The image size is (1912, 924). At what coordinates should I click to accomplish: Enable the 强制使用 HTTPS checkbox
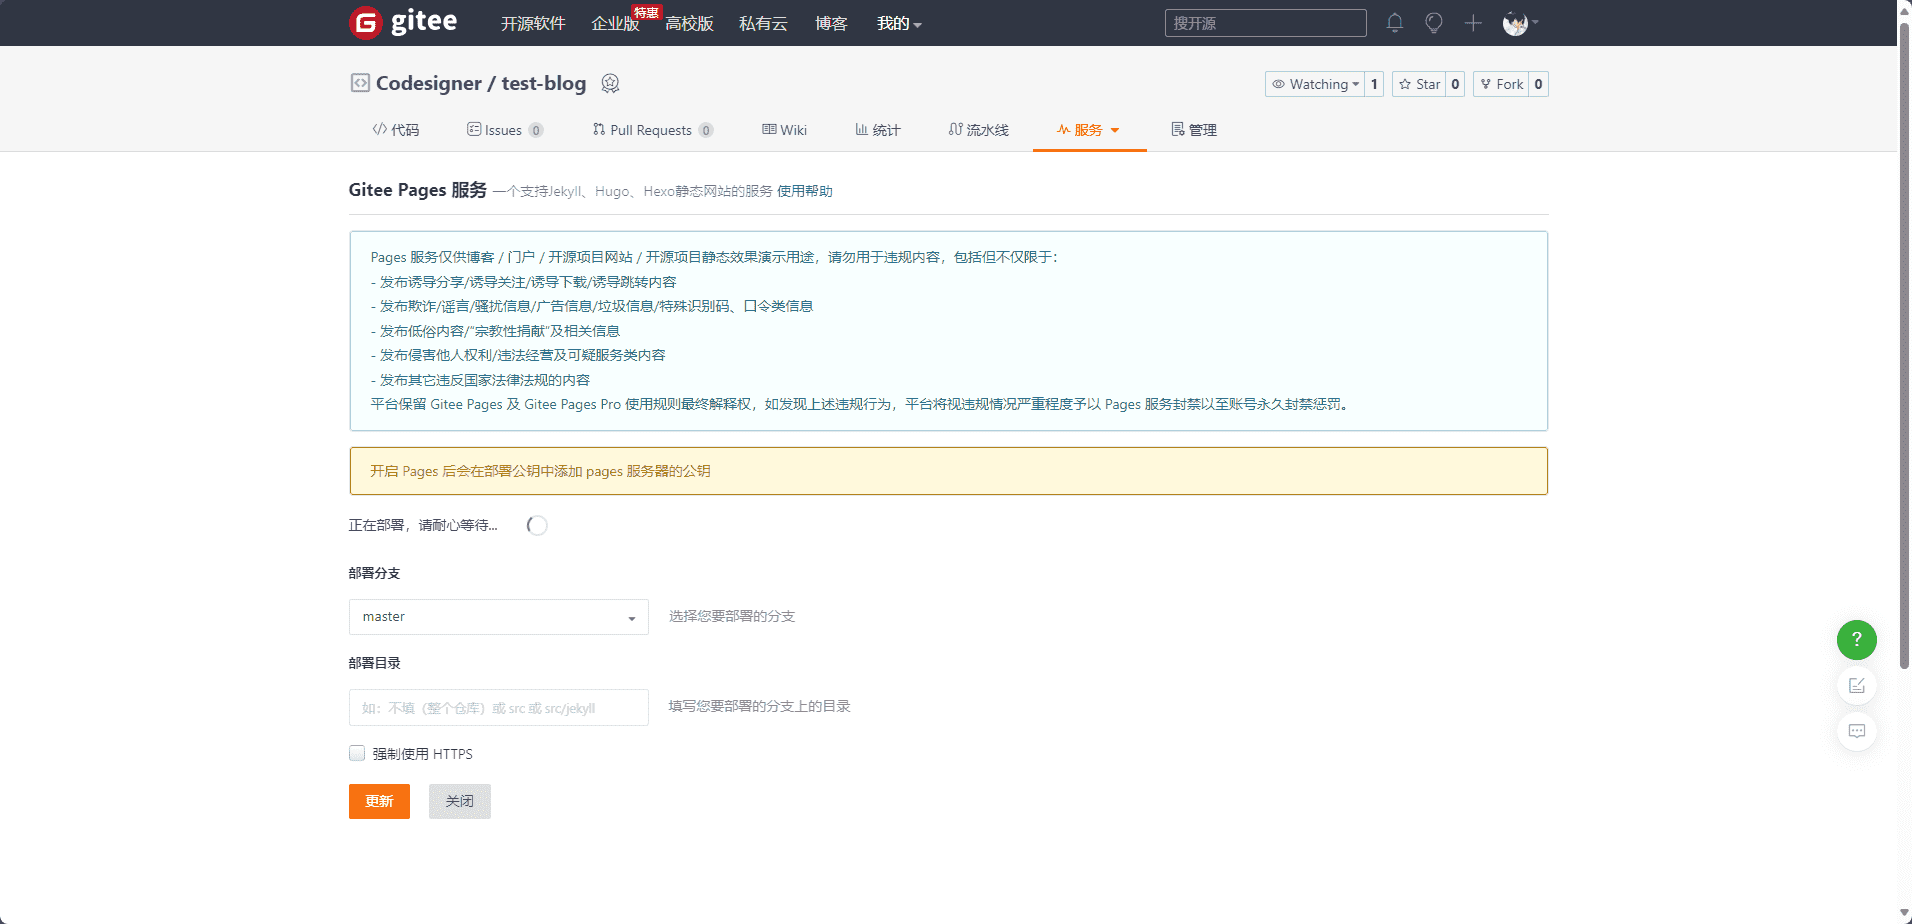point(357,753)
